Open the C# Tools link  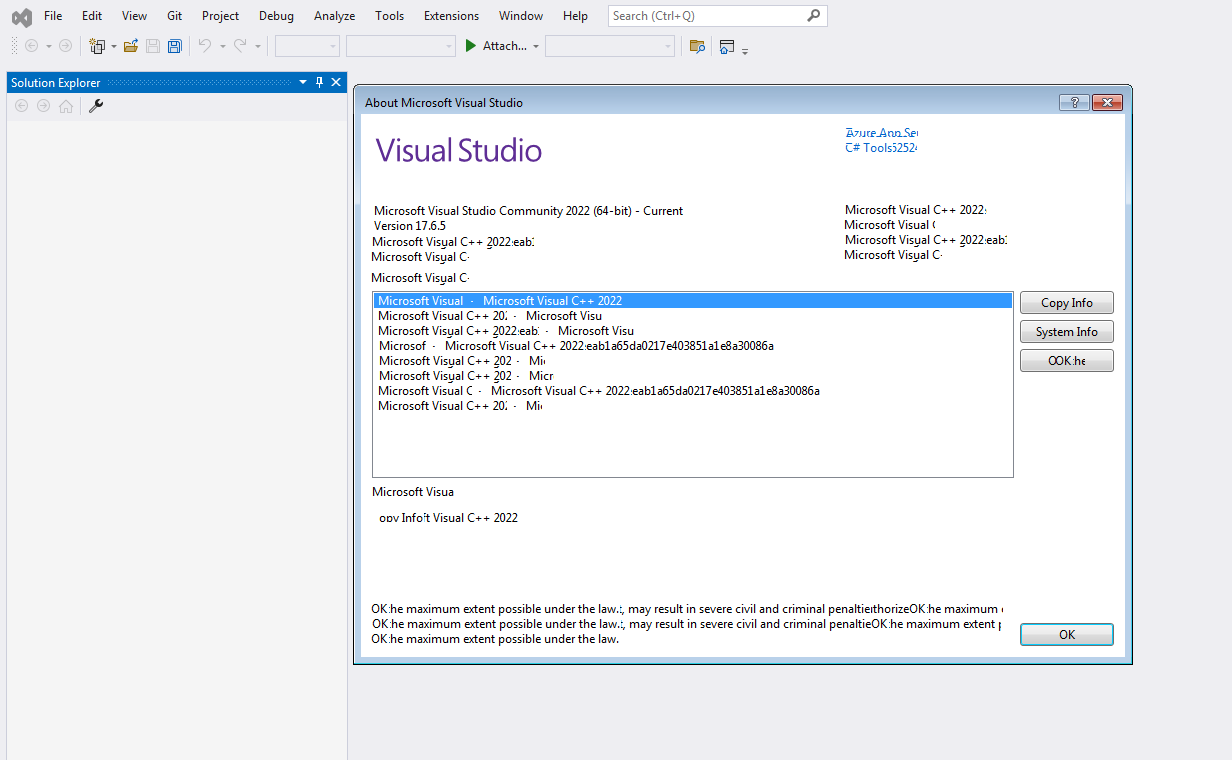click(x=881, y=148)
